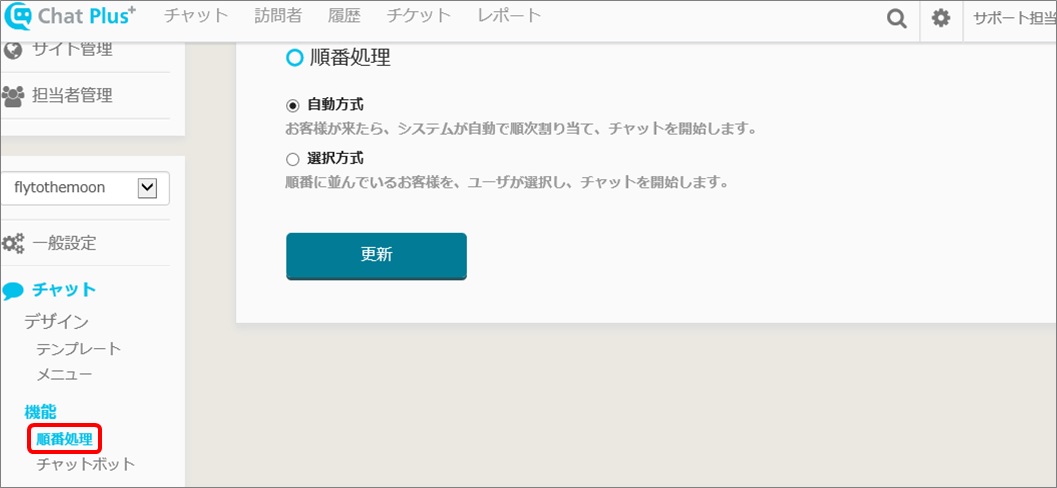The image size is (1057, 488).
Task: Click the globe icon beside サイト管理
Action: pyautogui.click(x=13, y=49)
